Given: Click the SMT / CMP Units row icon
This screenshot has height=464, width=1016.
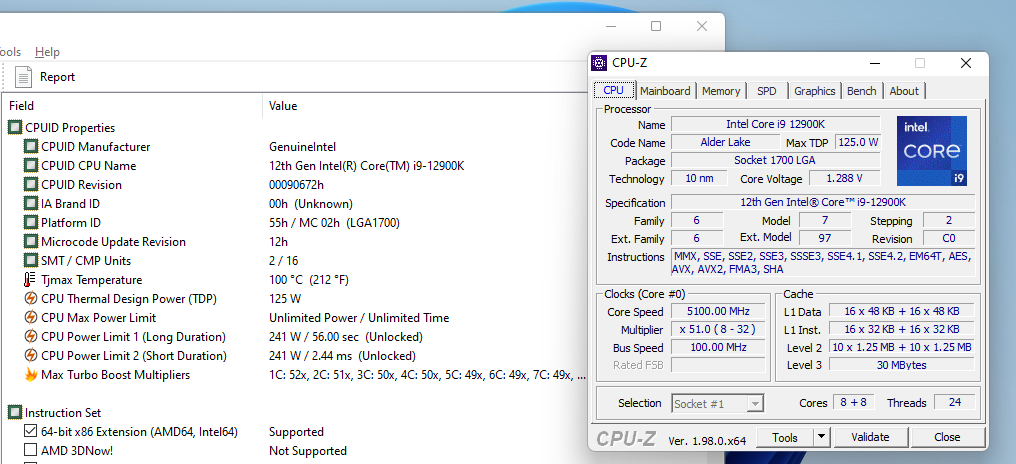Looking at the screenshot, I should 30,261.
